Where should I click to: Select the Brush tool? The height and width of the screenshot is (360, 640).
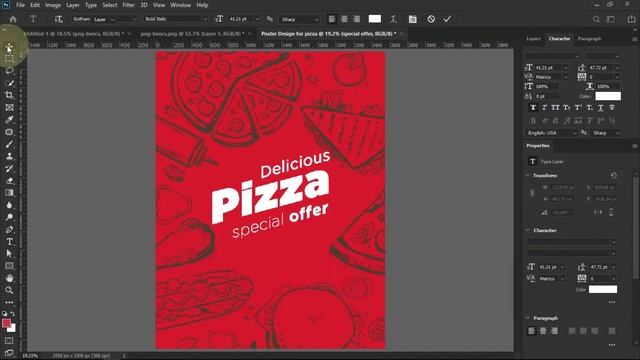coord(9,144)
